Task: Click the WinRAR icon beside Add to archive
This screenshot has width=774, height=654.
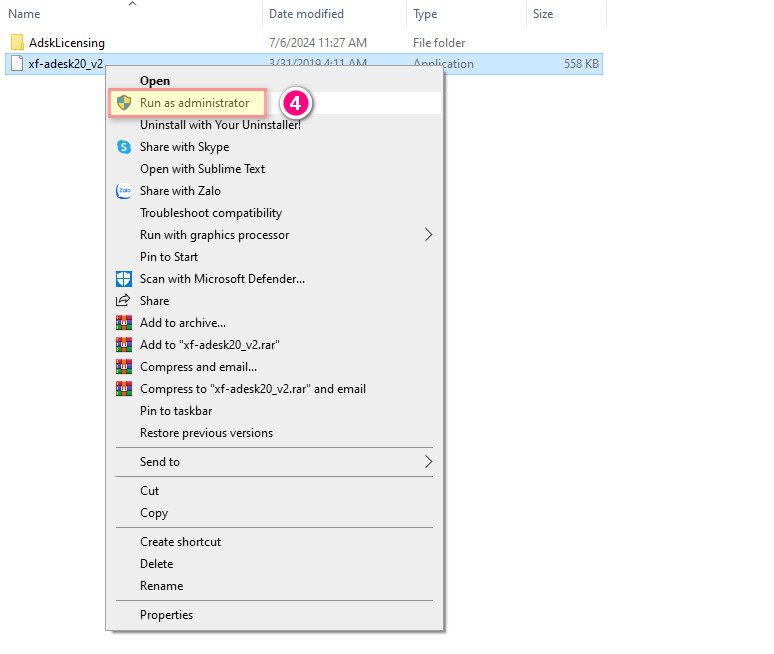Action: coord(124,323)
